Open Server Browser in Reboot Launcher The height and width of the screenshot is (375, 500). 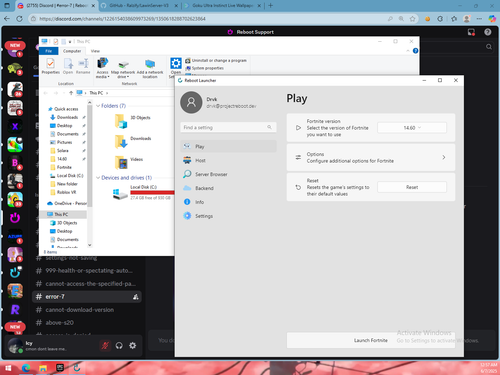(x=228, y=174)
